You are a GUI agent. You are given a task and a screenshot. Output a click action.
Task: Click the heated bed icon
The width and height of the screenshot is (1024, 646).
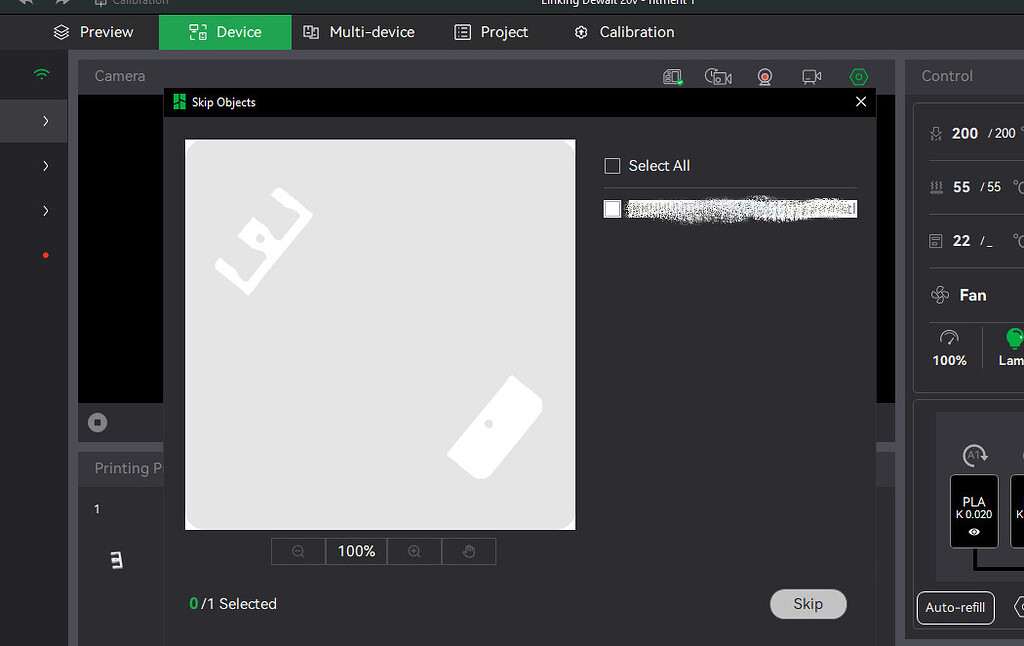tap(936, 187)
